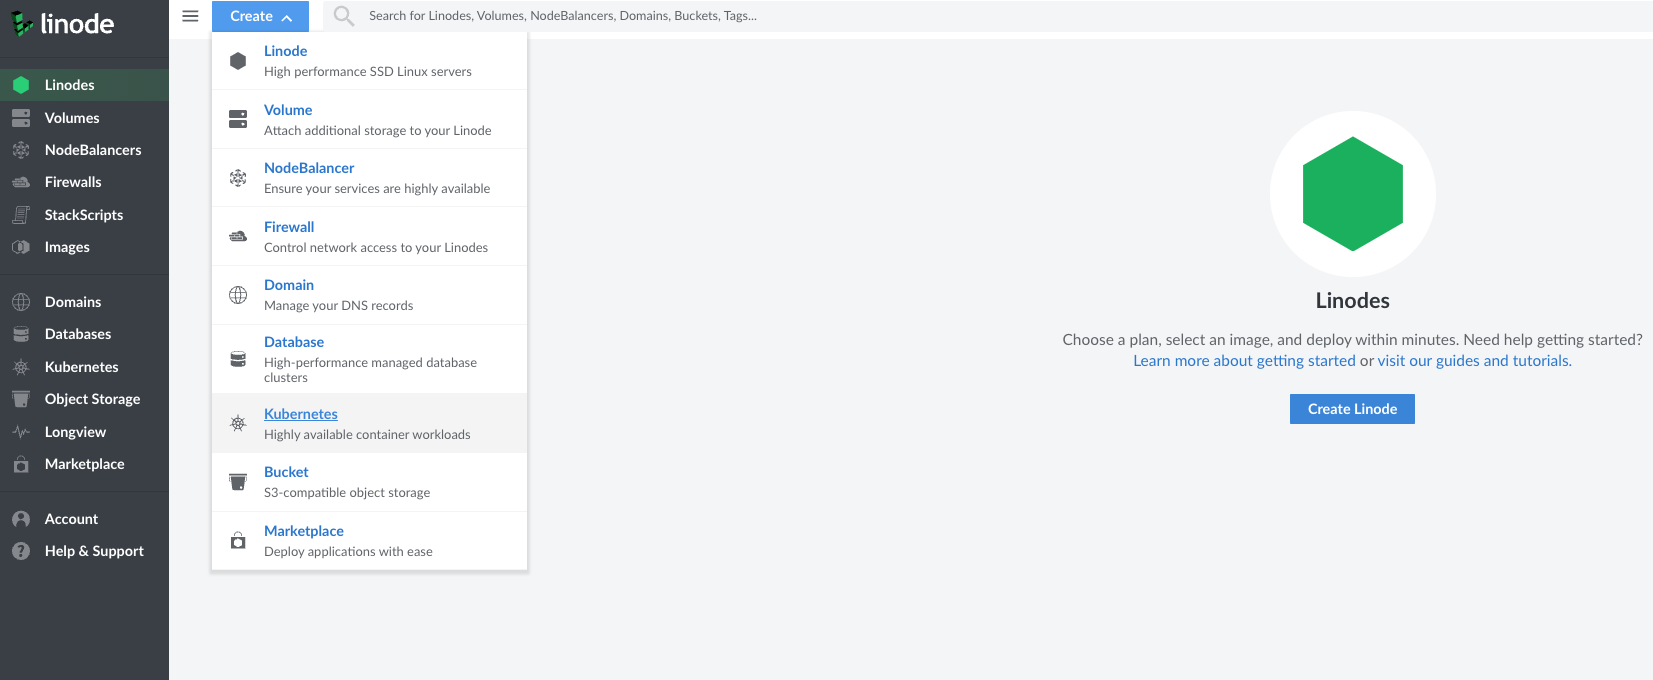
Task: Click the Kubernetes wheel icon in sidebar
Action: tap(21, 367)
